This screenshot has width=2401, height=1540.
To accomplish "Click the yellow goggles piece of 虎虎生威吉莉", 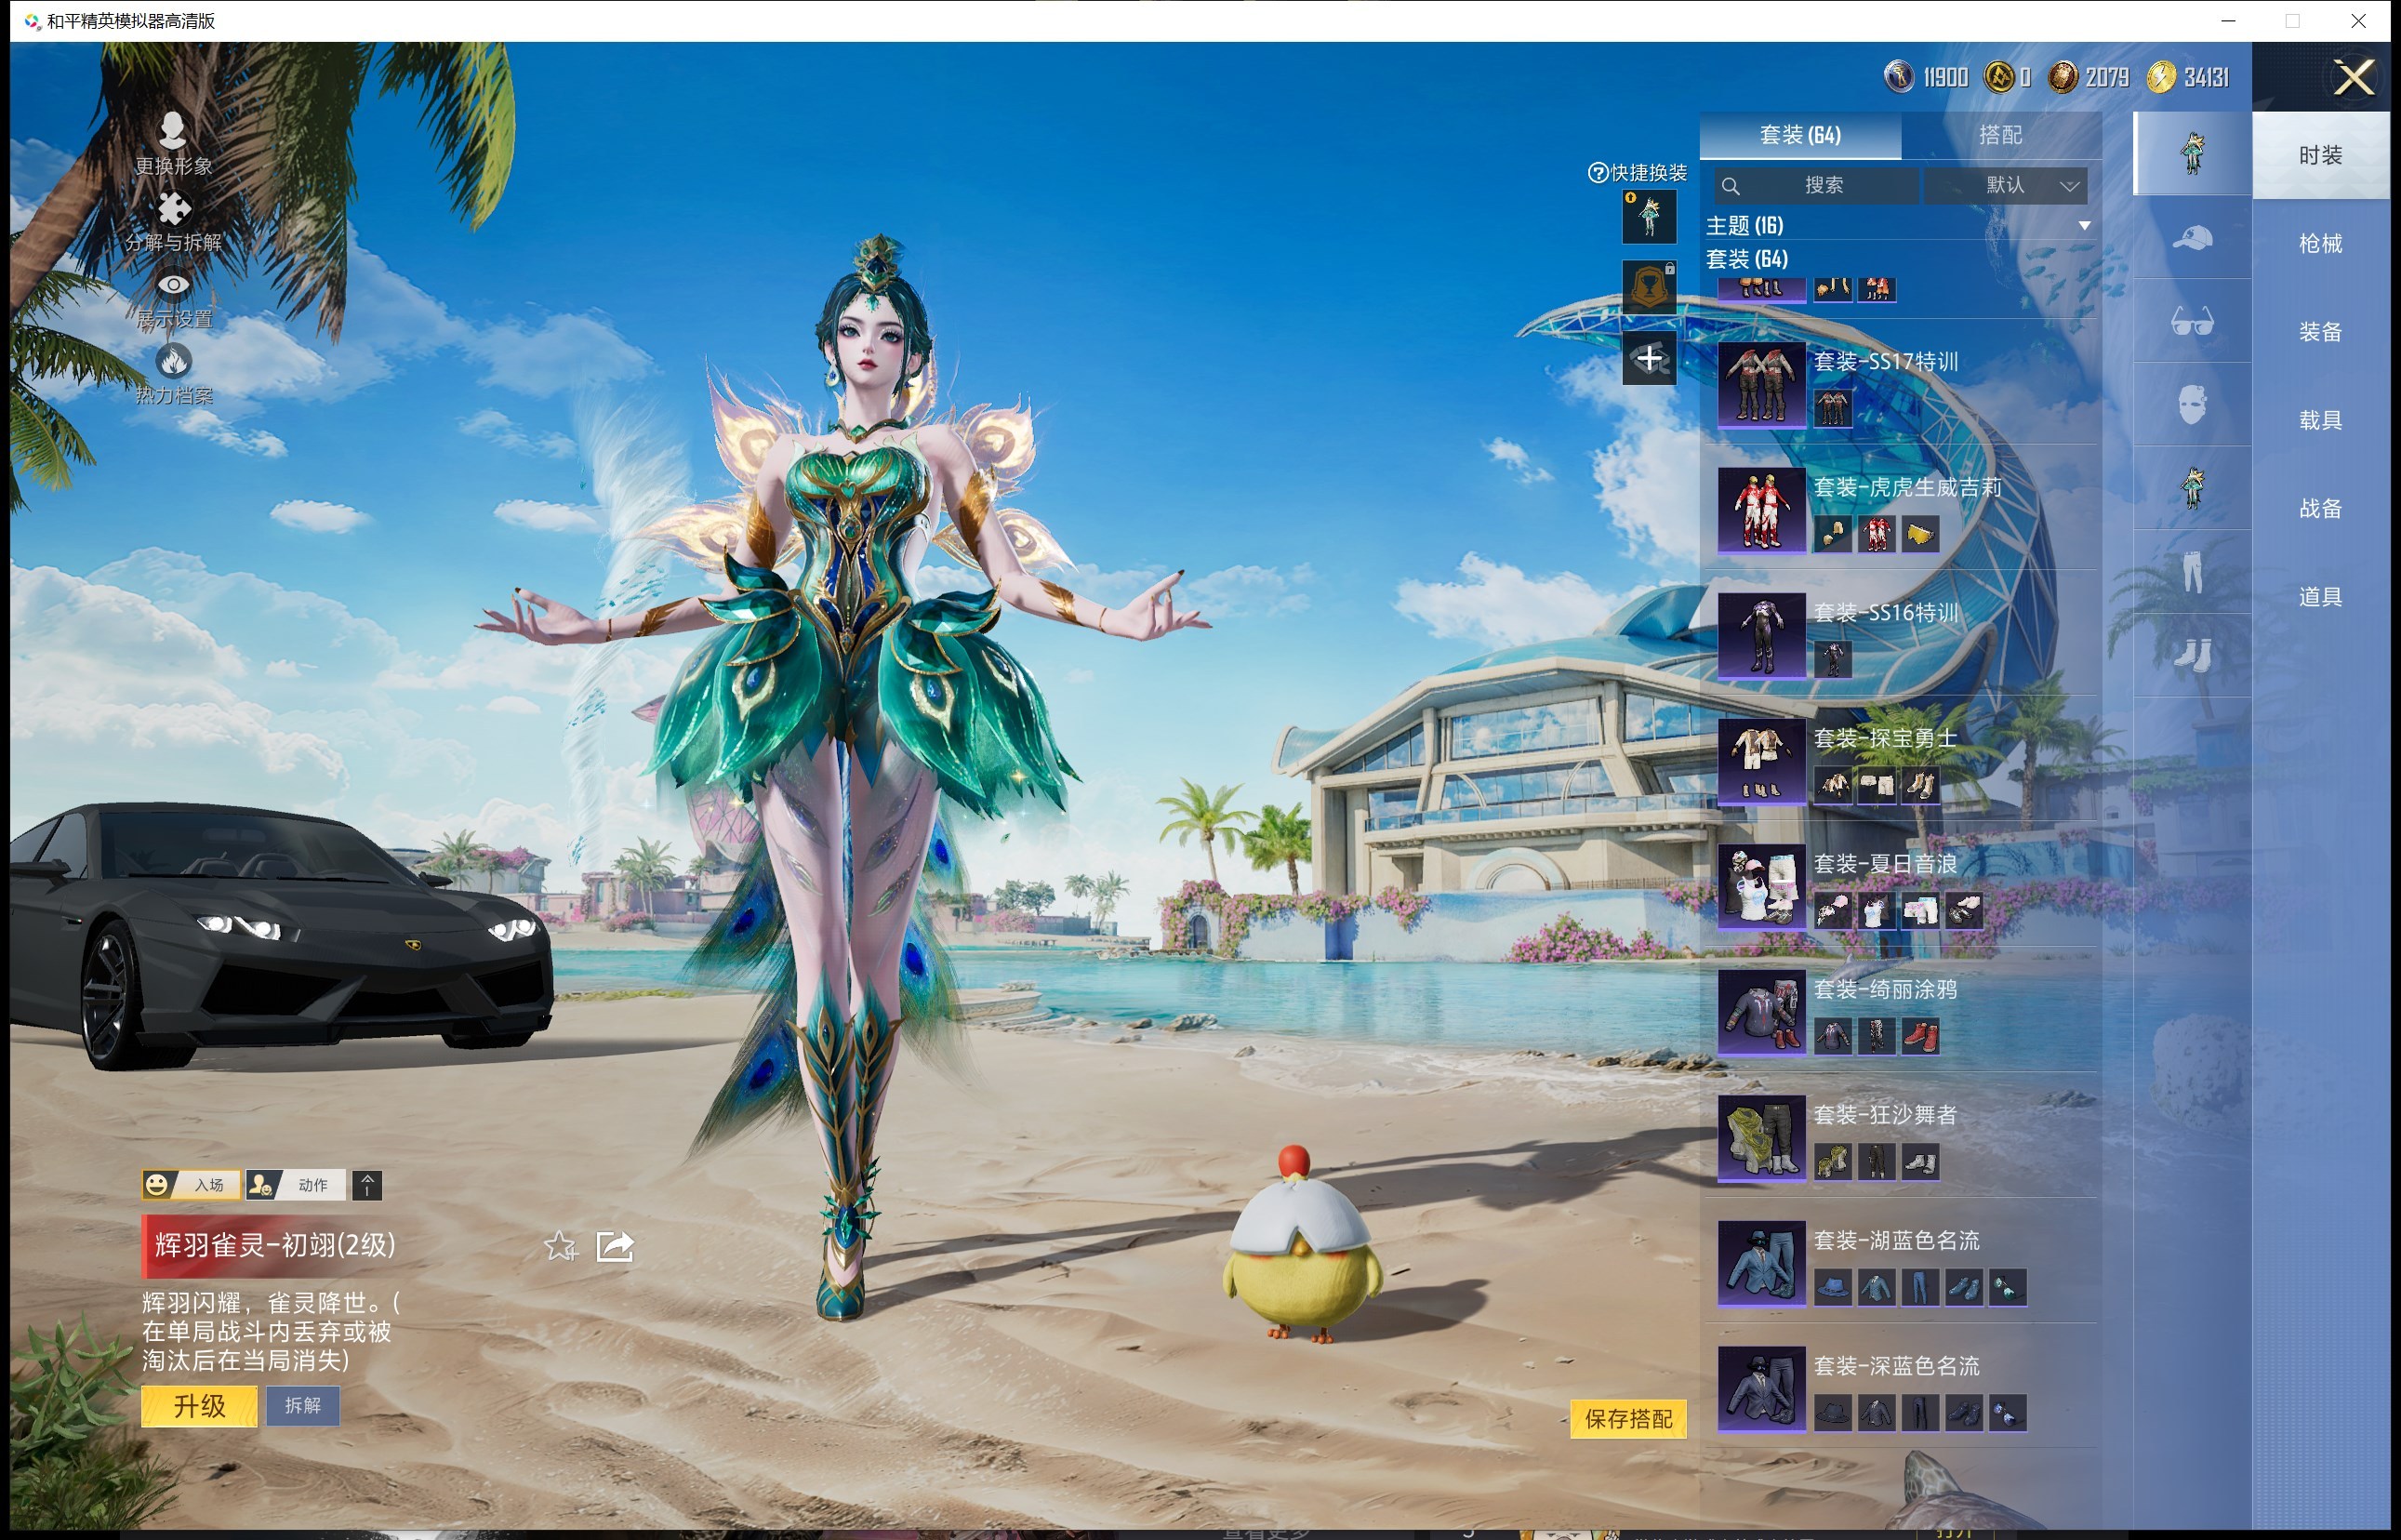I will [x=1920, y=534].
